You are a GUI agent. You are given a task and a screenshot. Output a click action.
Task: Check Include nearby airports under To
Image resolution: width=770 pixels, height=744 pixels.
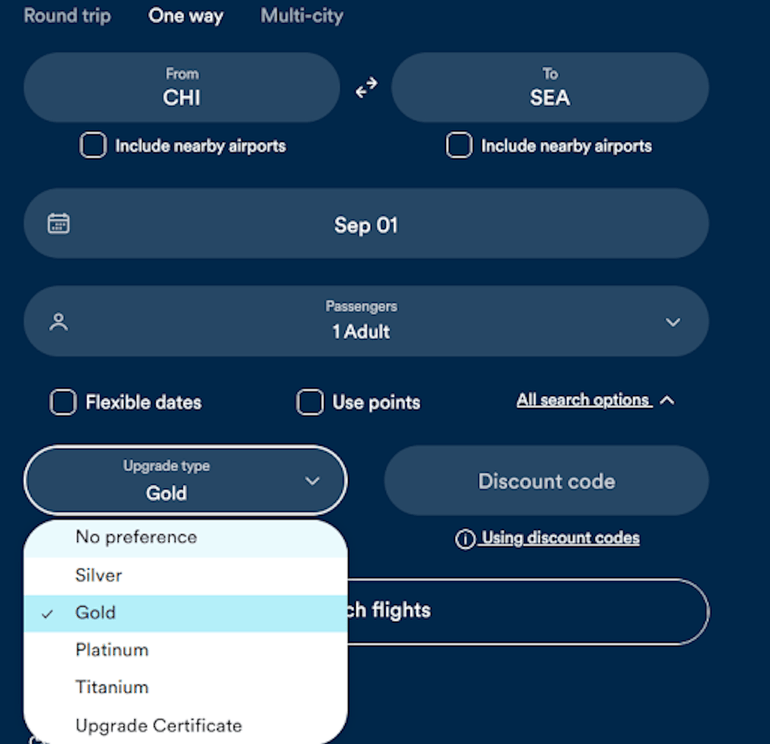coord(459,146)
